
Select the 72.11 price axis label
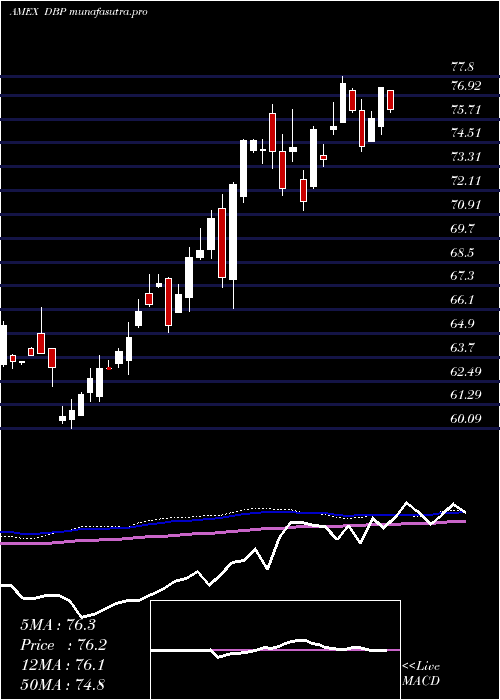[x=466, y=181]
